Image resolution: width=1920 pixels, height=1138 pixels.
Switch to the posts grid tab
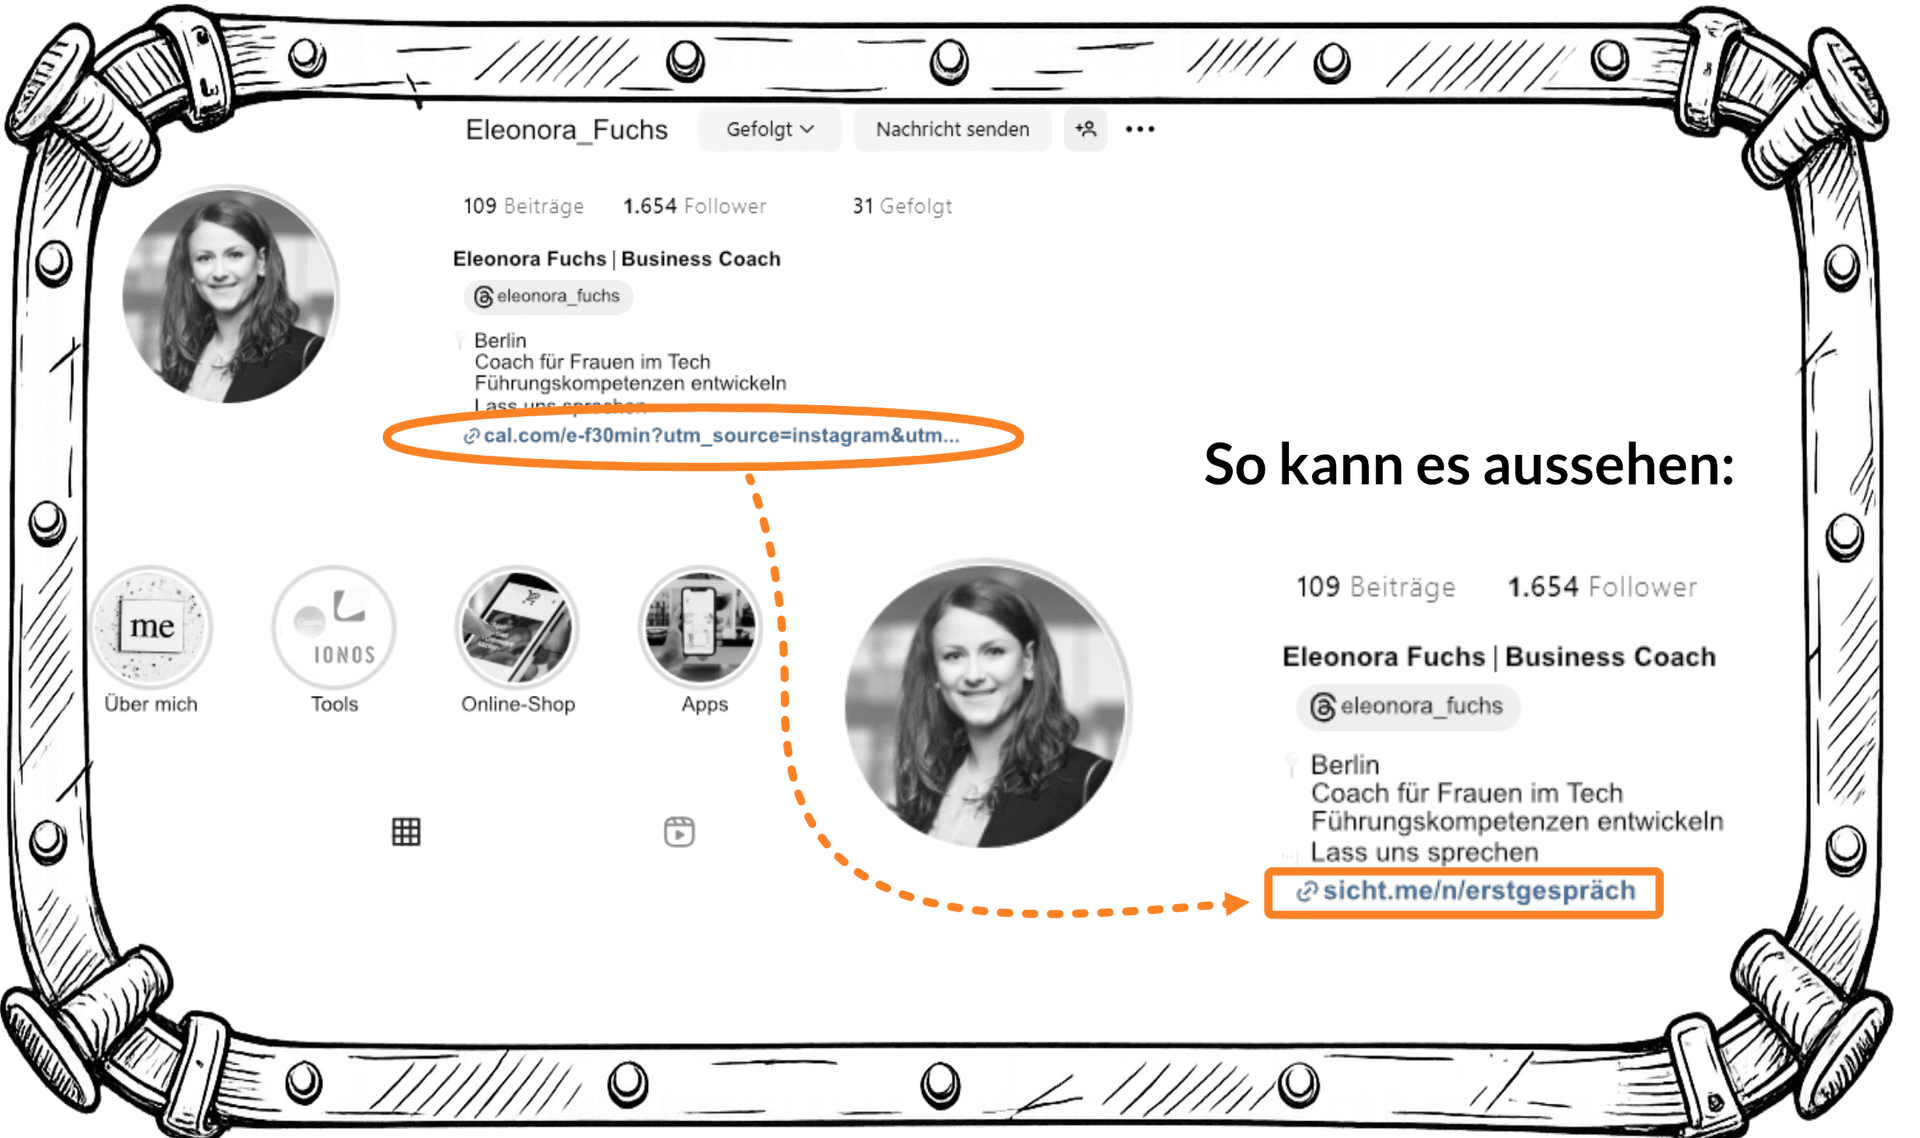(406, 832)
